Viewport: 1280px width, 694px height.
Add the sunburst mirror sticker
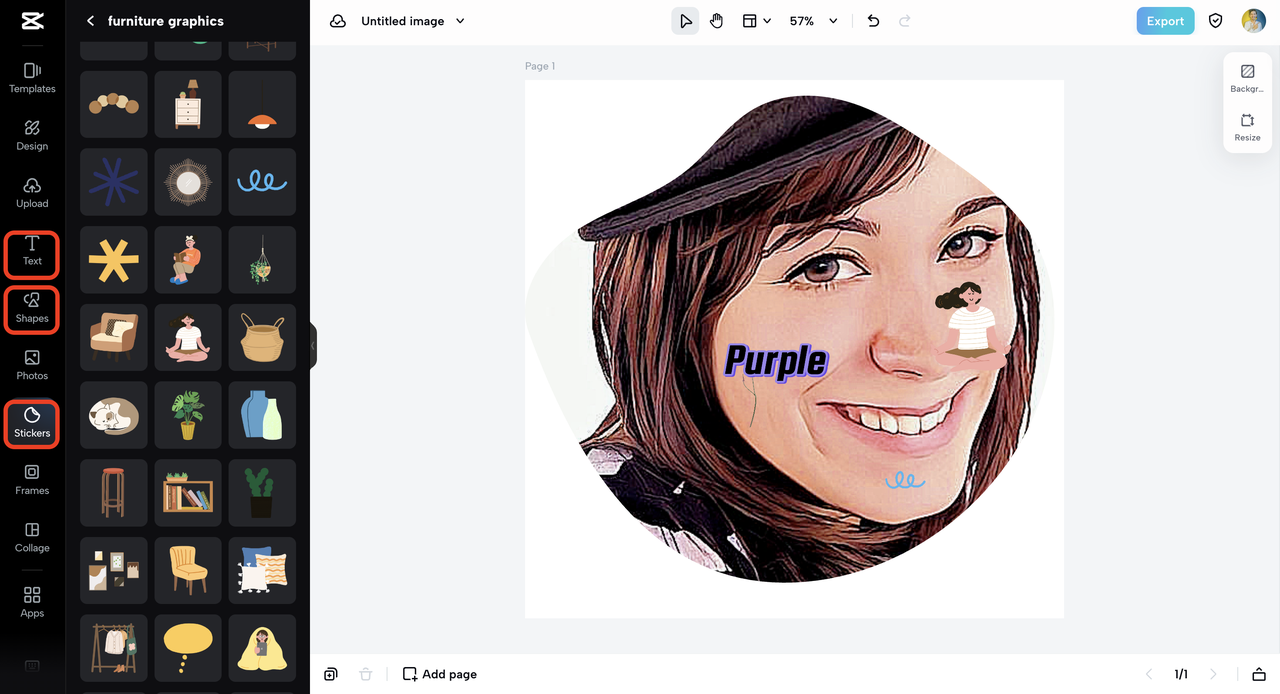pyautogui.click(x=188, y=182)
